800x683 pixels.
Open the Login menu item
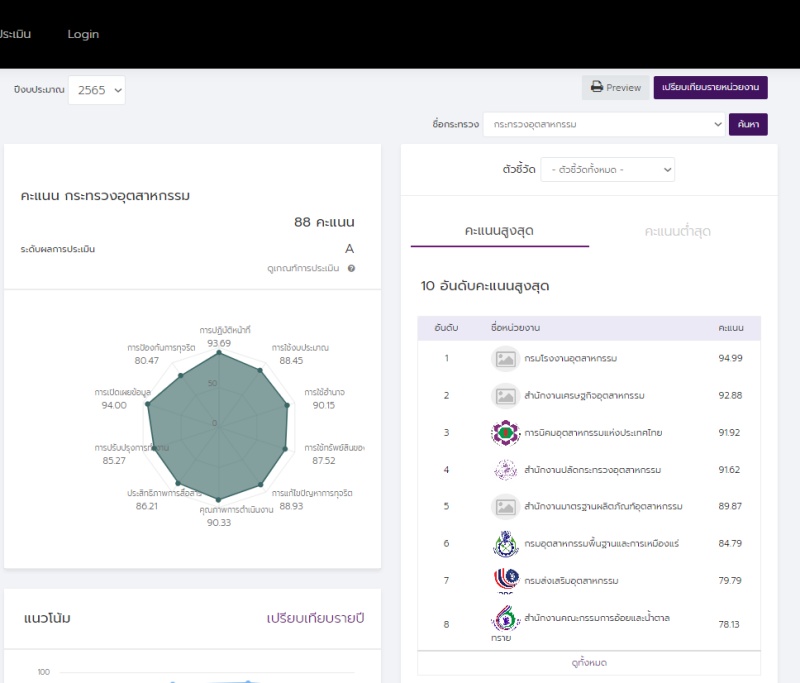83,34
